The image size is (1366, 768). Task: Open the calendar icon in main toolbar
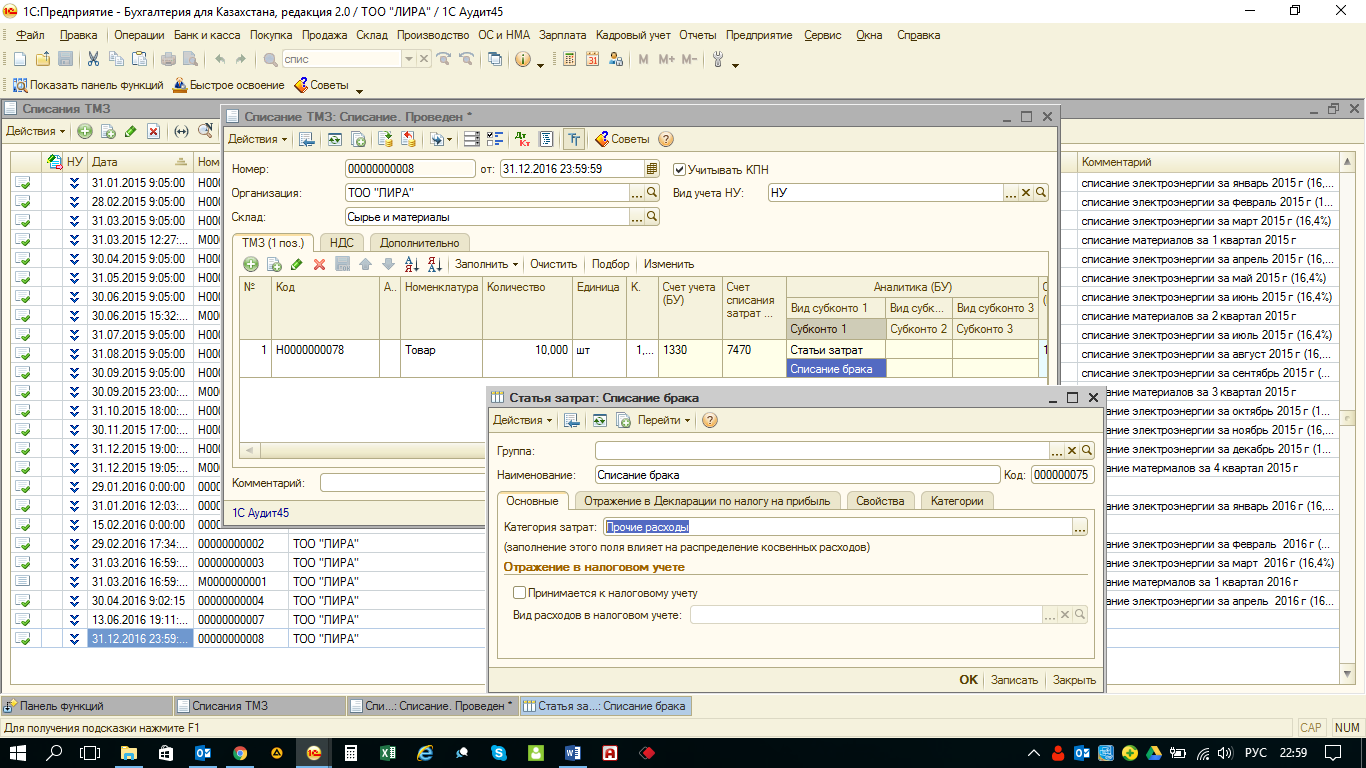[x=592, y=59]
